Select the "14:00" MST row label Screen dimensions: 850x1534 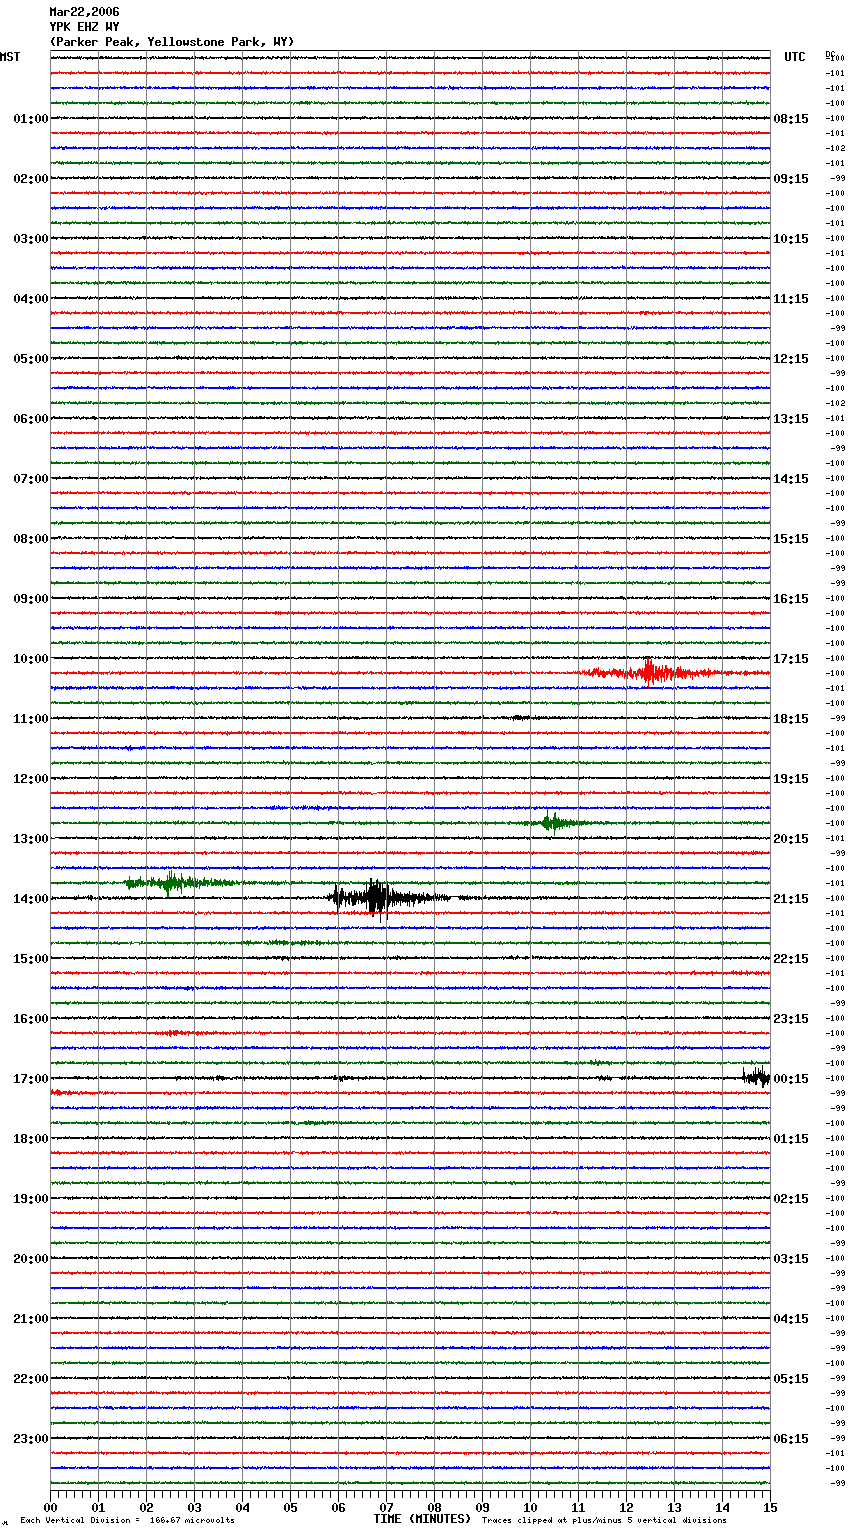pos(30,899)
